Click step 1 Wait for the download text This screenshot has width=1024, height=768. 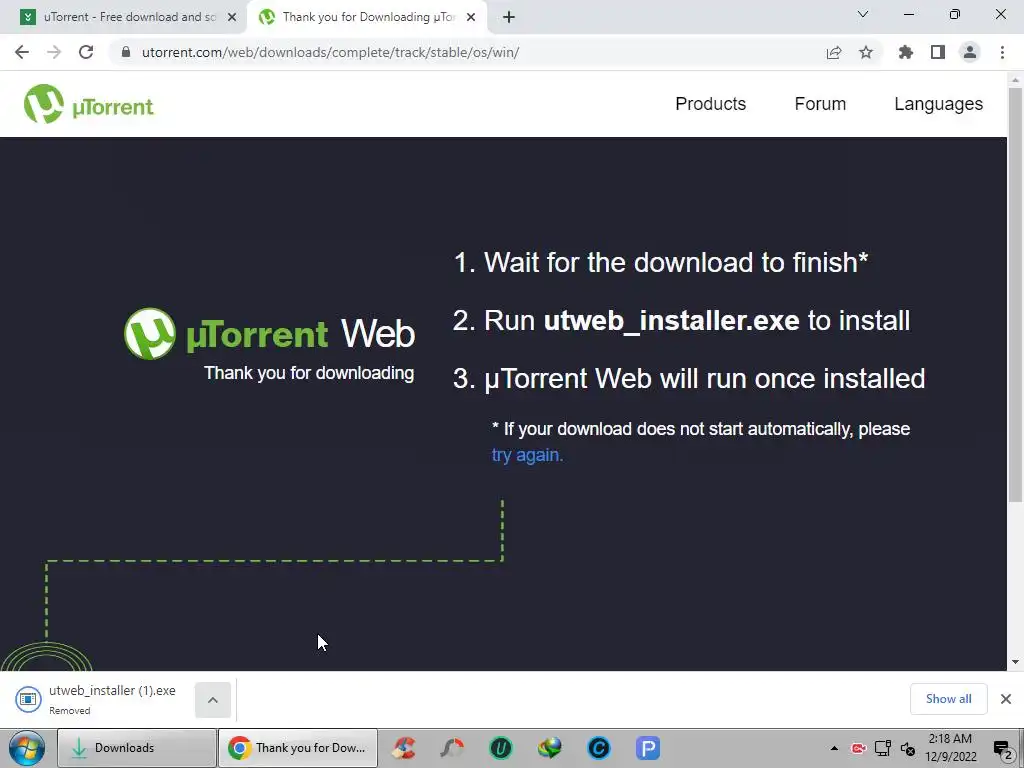[660, 263]
